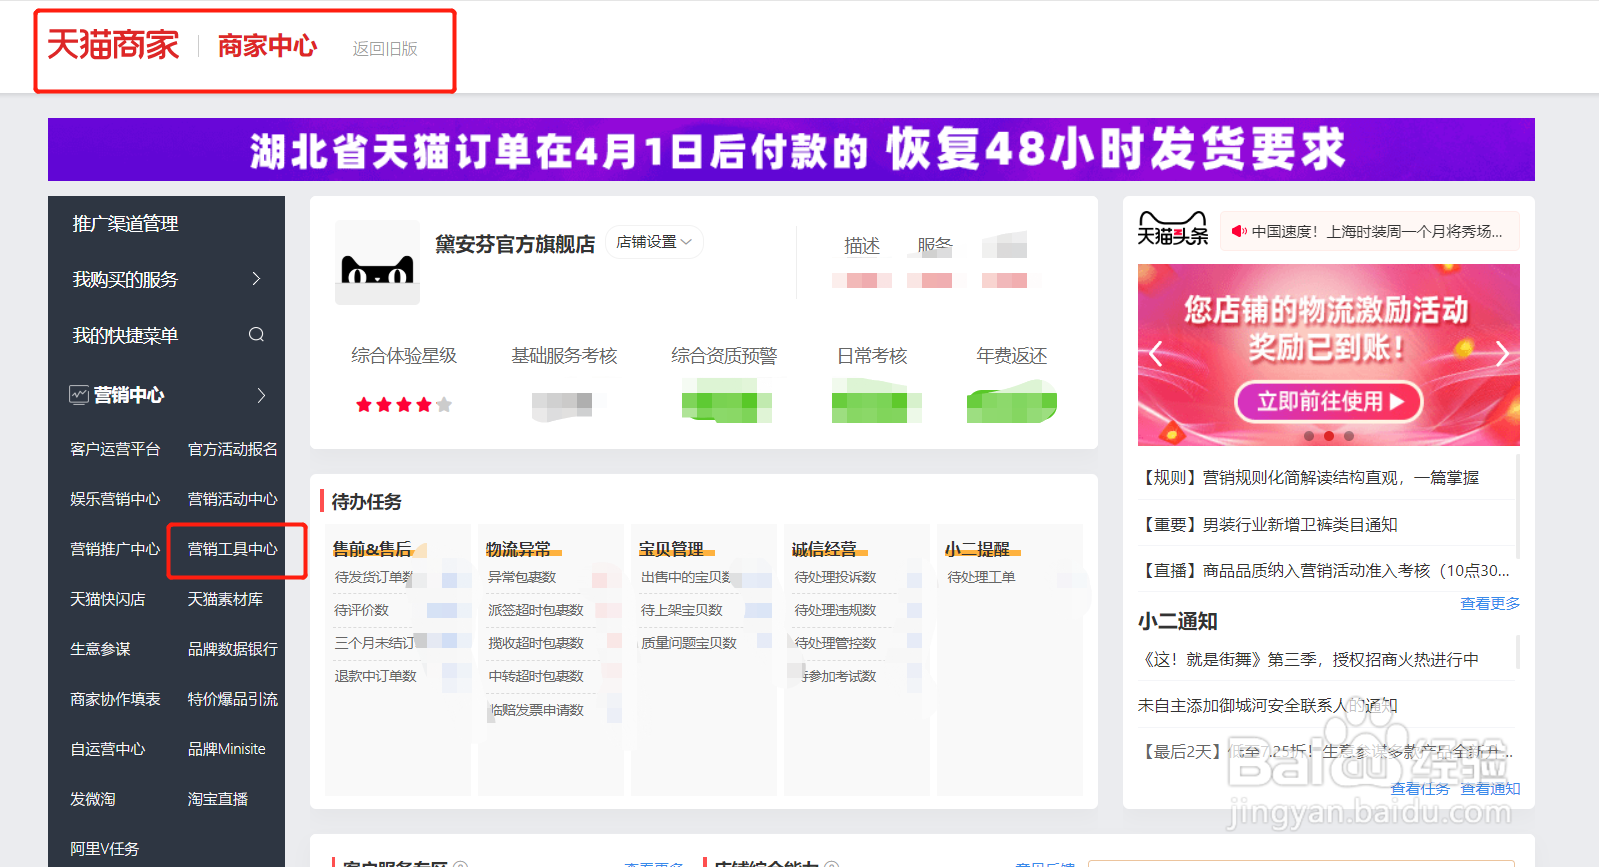This screenshot has width=1599, height=867.
Task: Expand the 营销中心 section chevron
Action: click(261, 395)
